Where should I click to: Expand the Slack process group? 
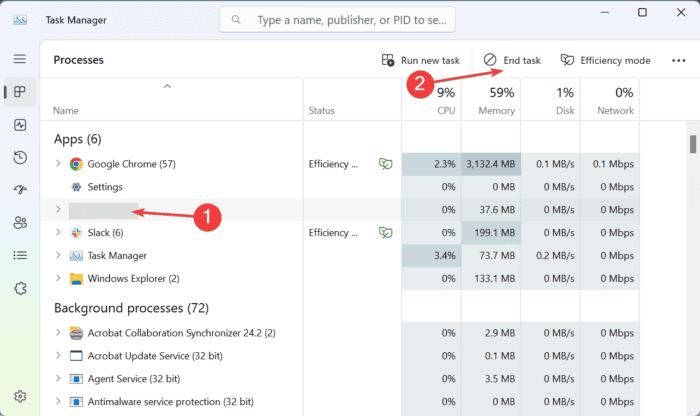(x=58, y=232)
